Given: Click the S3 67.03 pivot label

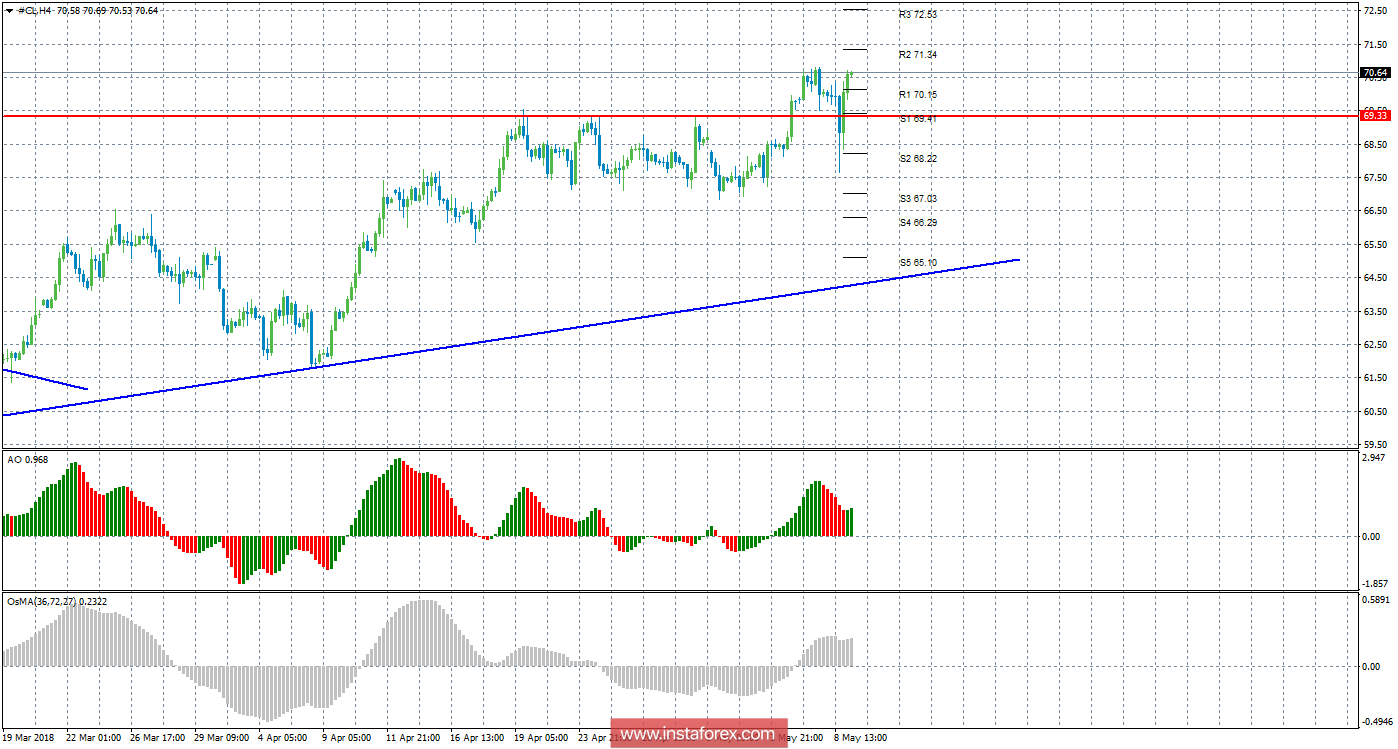Looking at the screenshot, I should 918,199.
